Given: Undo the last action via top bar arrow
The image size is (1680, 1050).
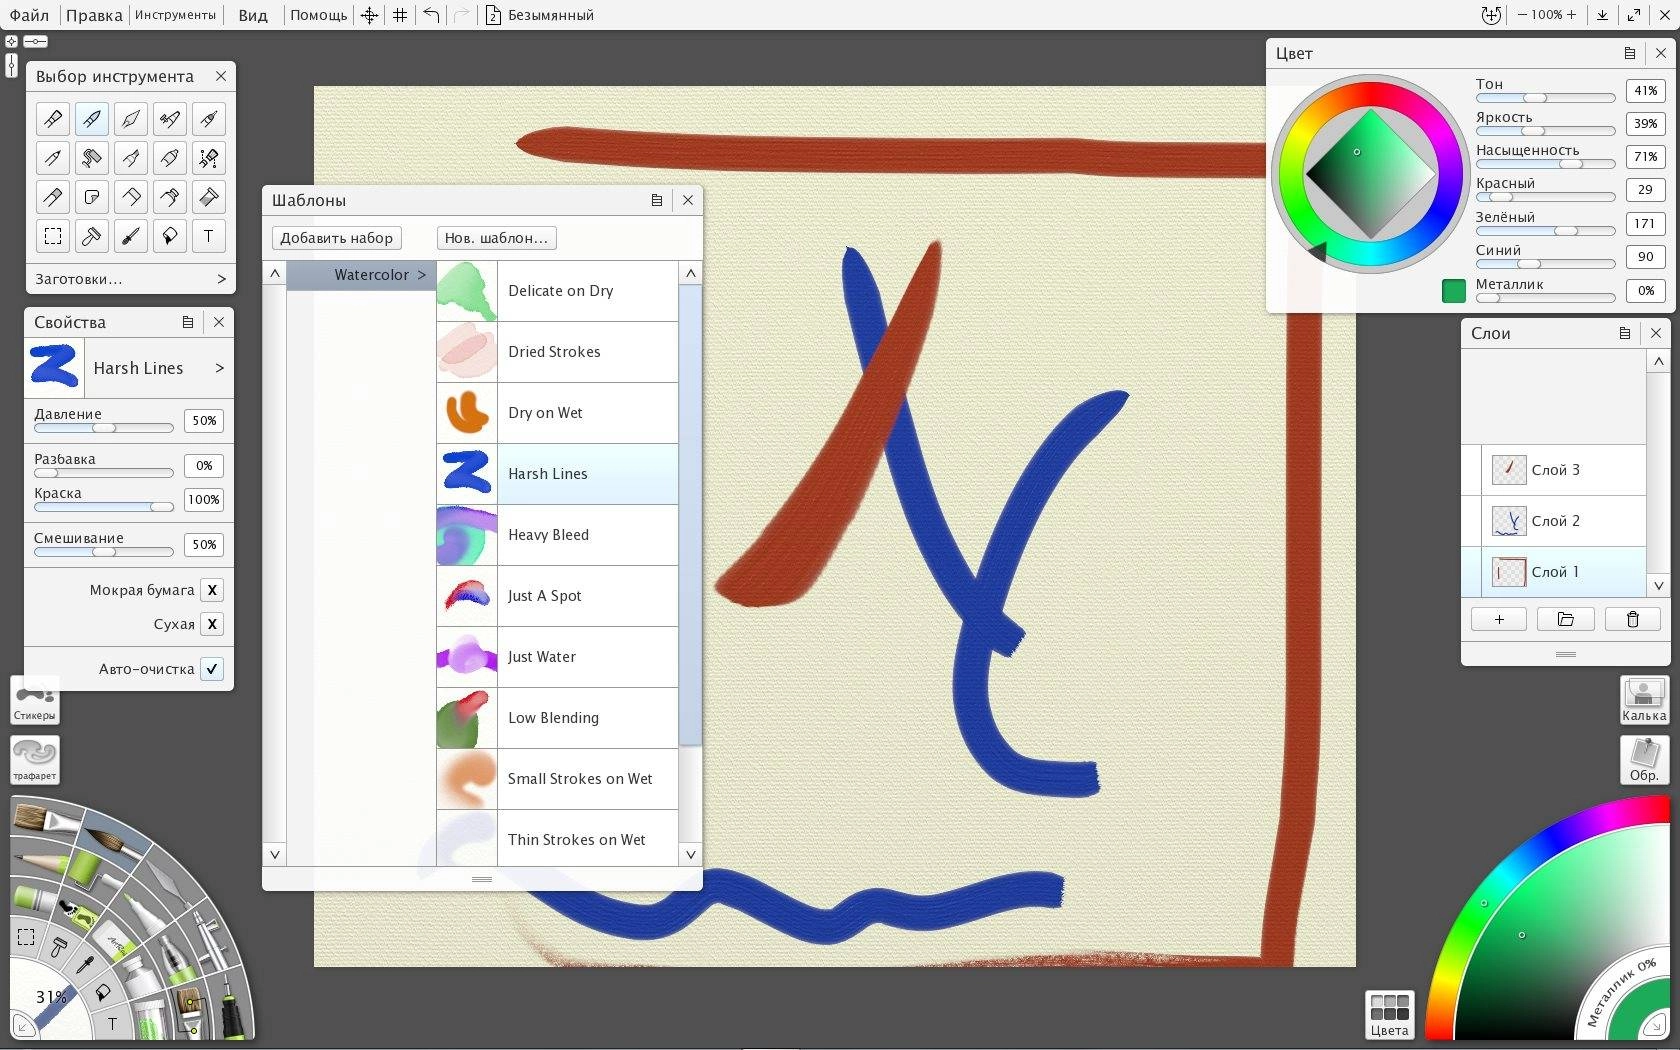Looking at the screenshot, I should coord(431,15).
